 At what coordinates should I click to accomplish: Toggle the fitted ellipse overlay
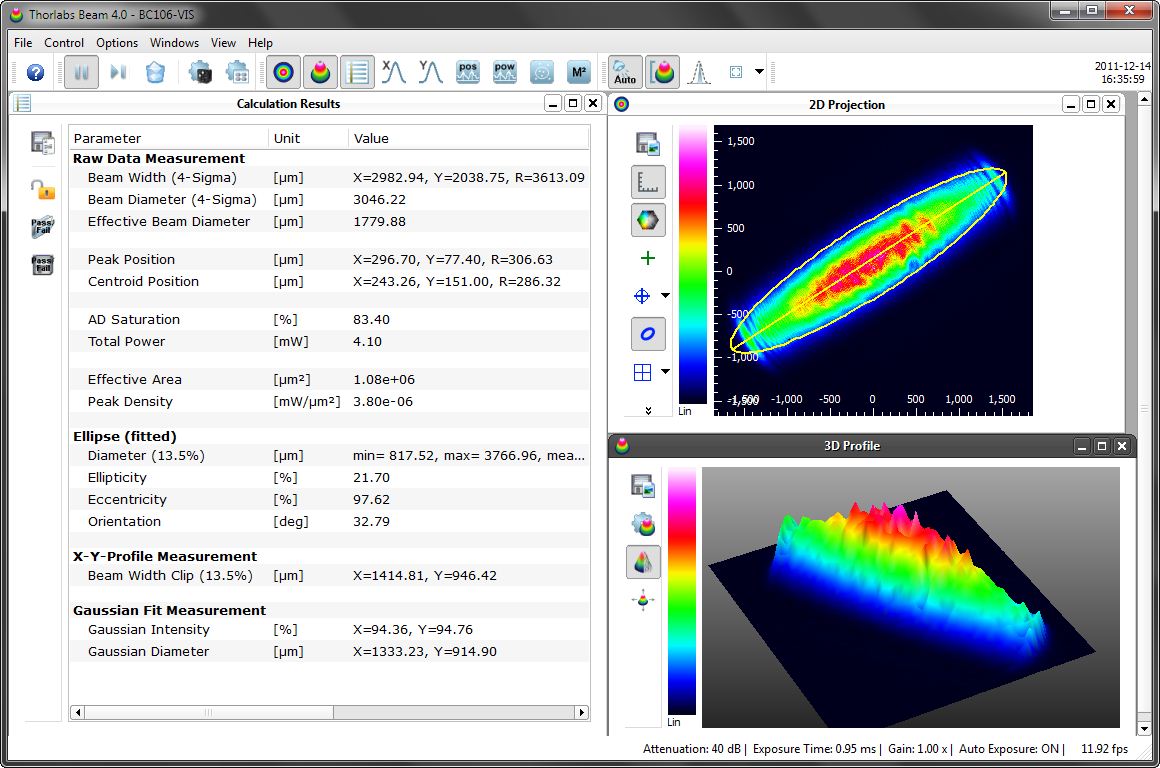click(x=647, y=334)
